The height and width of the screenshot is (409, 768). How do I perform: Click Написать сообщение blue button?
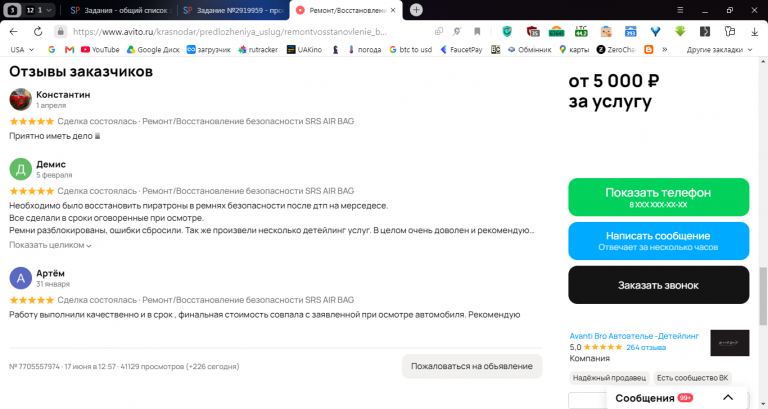pyautogui.click(x=658, y=241)
